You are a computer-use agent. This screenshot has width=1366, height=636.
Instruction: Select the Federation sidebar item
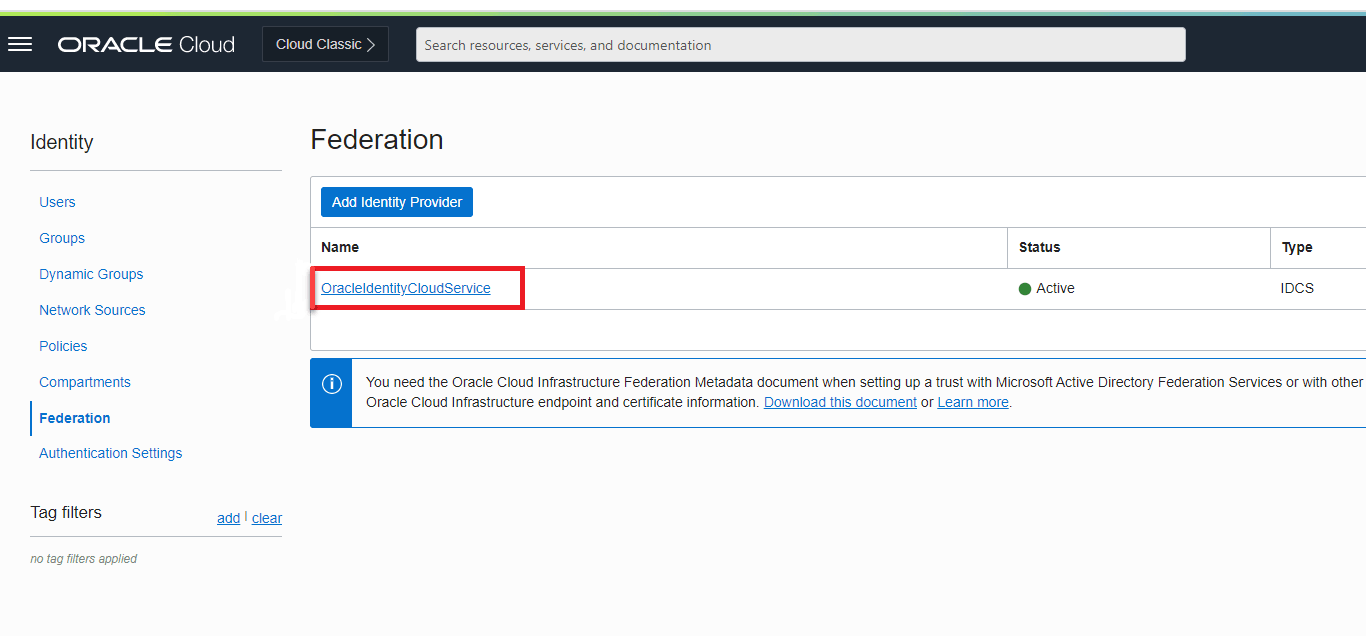75,418
